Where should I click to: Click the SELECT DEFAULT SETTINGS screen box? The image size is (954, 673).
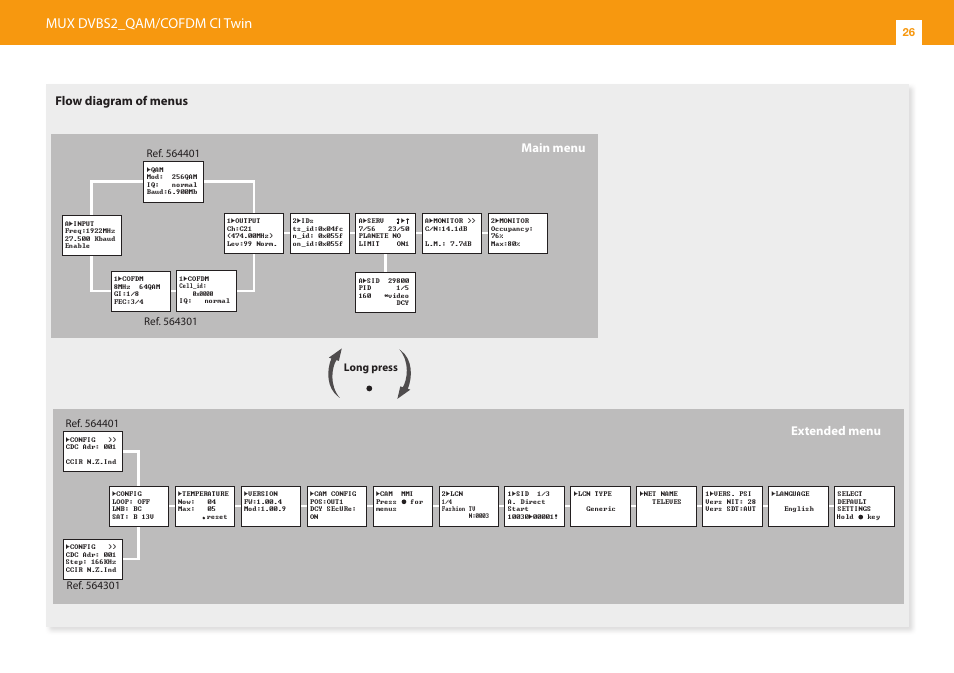pos(864,507)
